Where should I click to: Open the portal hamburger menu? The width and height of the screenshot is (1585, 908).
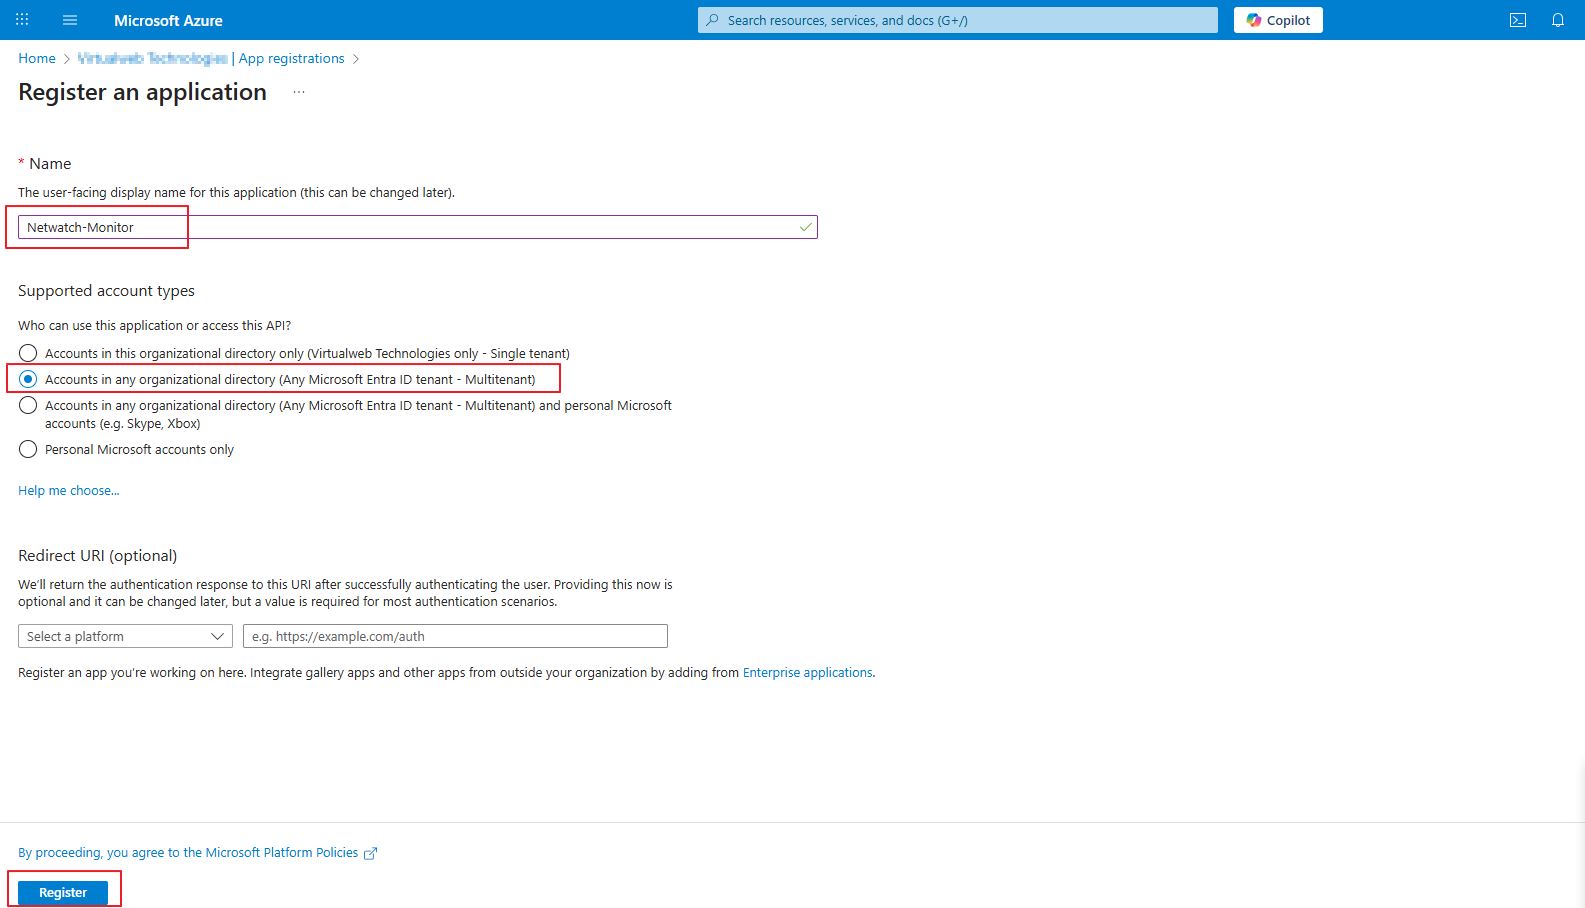point(70,20)
